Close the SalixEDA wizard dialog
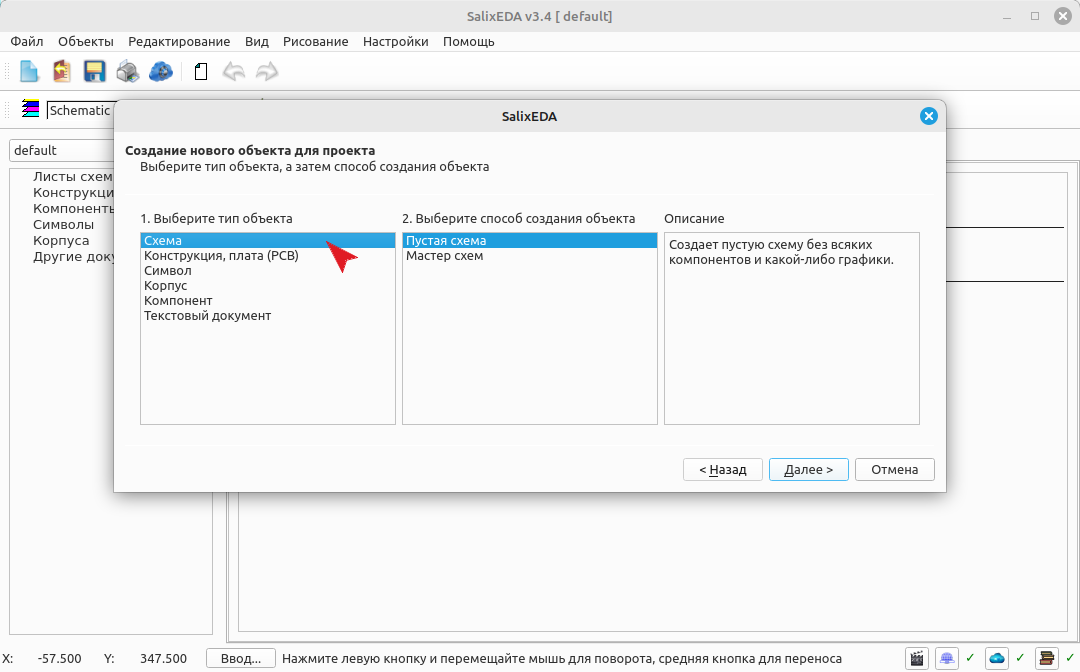1080x672 pixels. coord(928,116)
